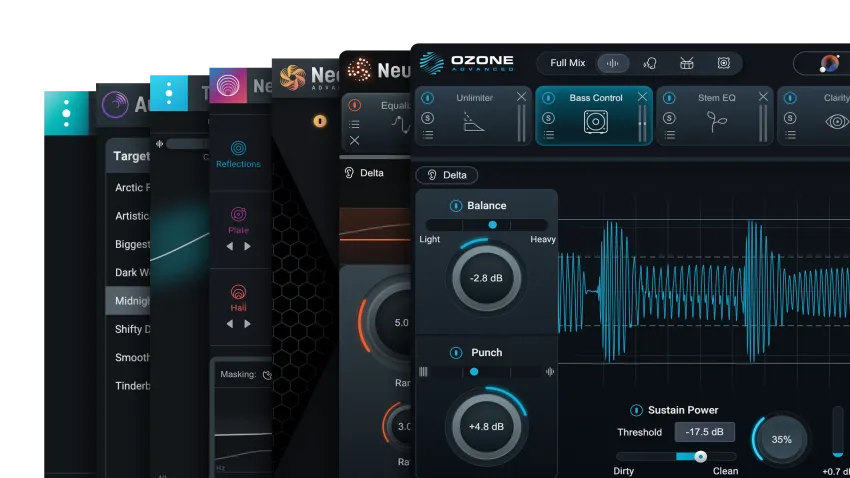Screen dimensions: 850x478
Task: Toggle Sustain Power on or off
Action: pos(636,410)
